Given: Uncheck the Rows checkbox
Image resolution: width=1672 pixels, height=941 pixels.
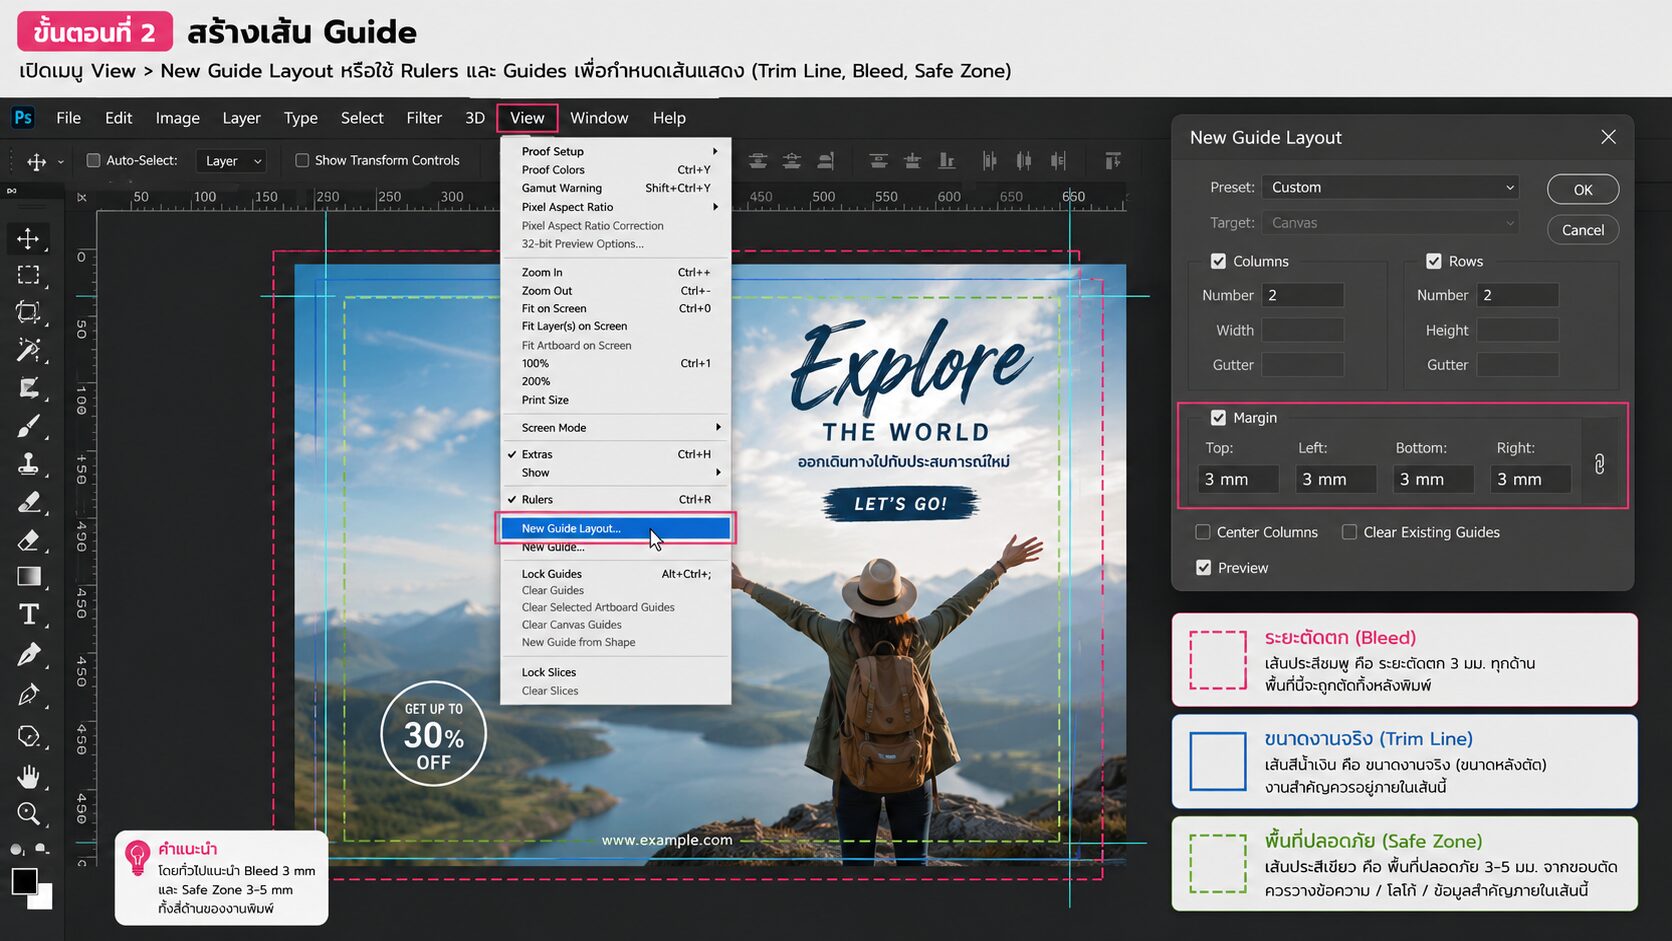Looking at the screenshot, I should click(1433, 261).
